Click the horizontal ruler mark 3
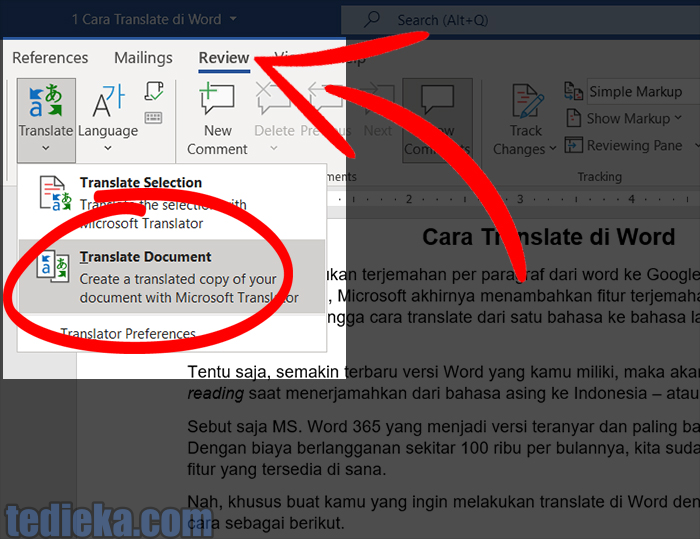The width and height of the screenshot is (700, 539). [520, 199]
